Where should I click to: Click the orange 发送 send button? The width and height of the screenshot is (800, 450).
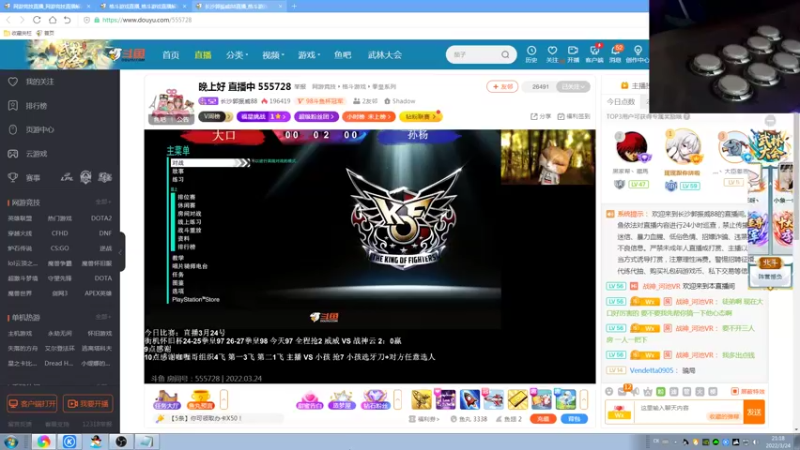(x=754, y=412)
